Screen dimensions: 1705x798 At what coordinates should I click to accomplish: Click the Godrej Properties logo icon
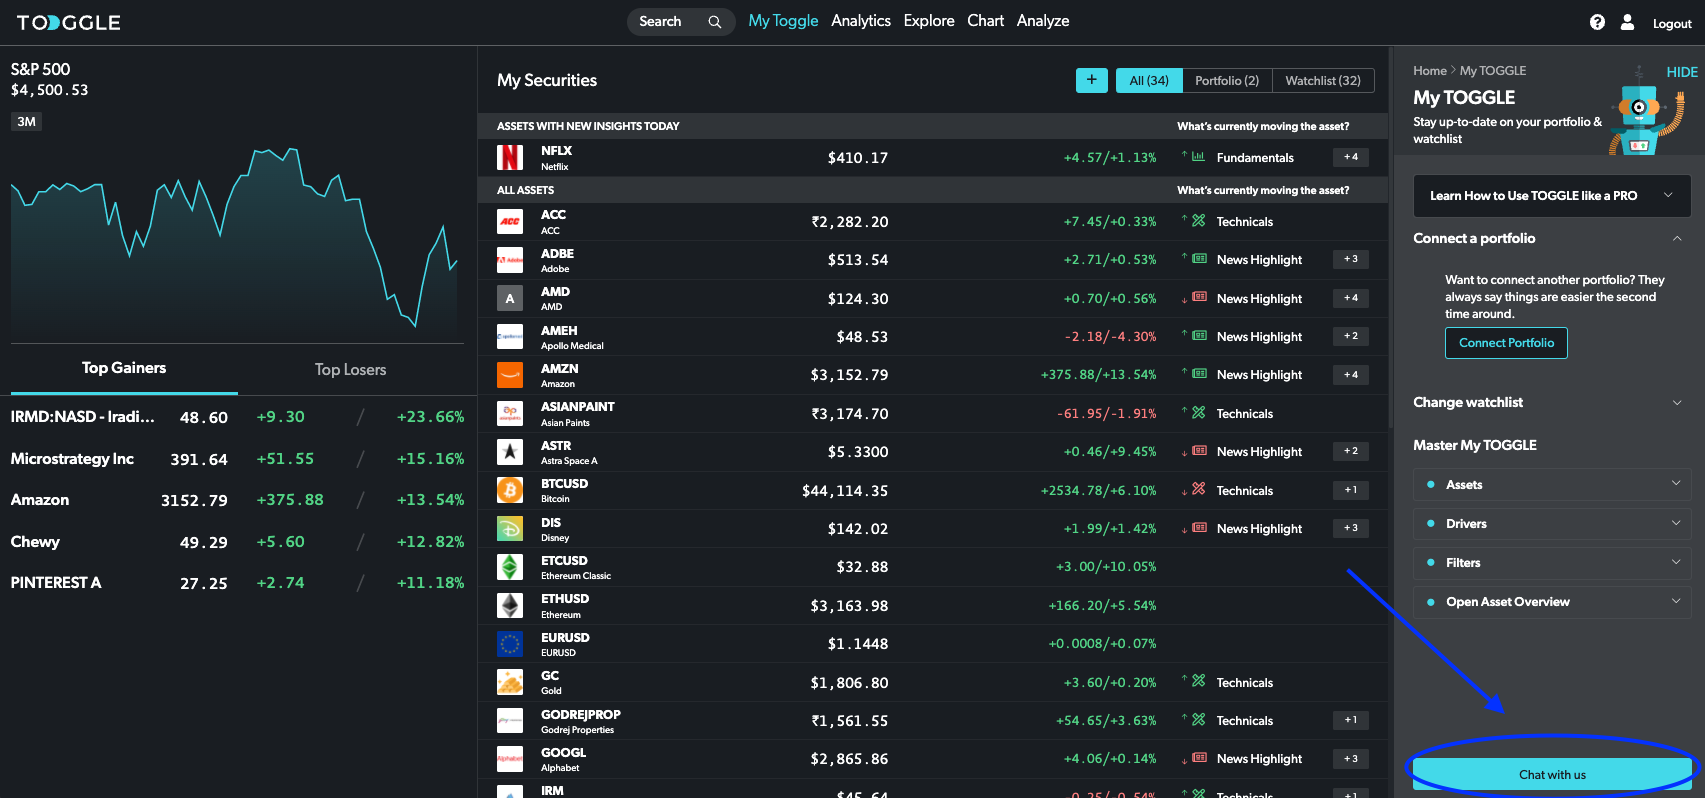pos(510,721)
